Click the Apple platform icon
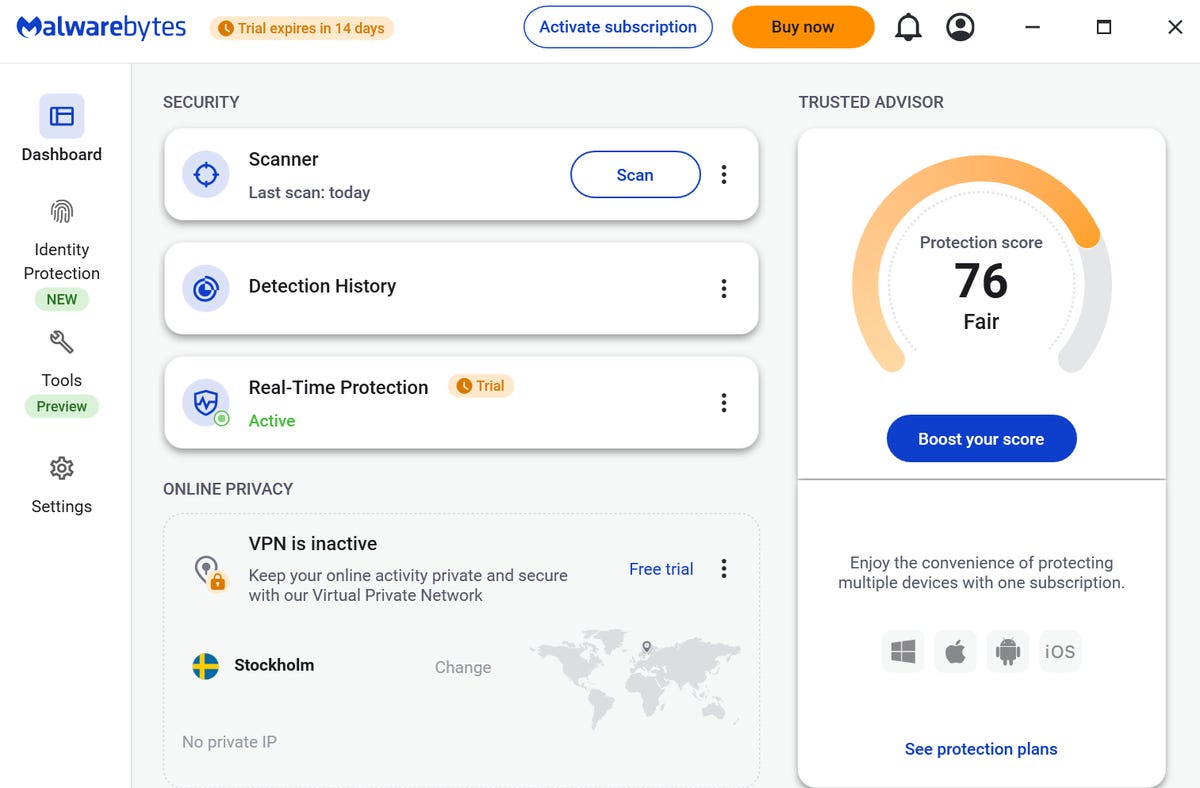 [x=955, y=652]
